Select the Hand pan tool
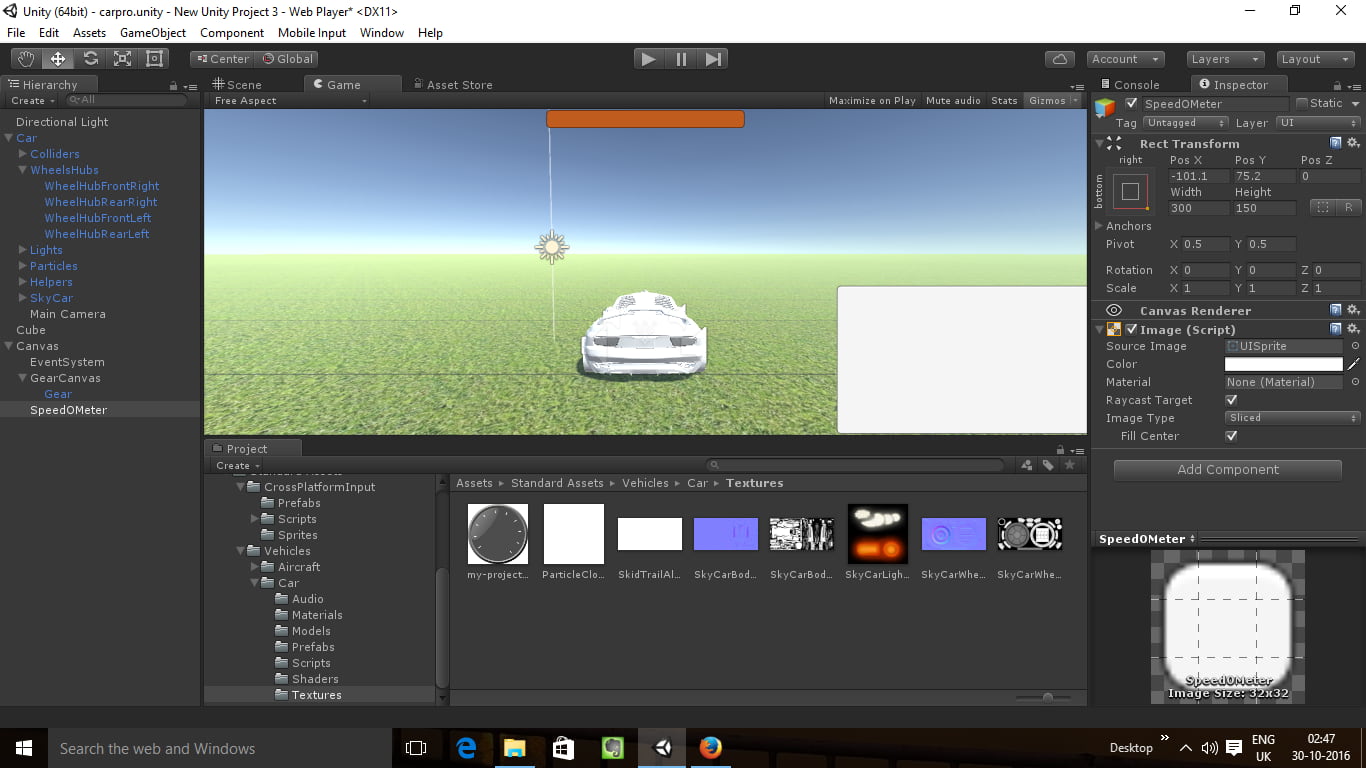Image resolution: width=1366 pixels, height=768 pixels. [25, 58]
